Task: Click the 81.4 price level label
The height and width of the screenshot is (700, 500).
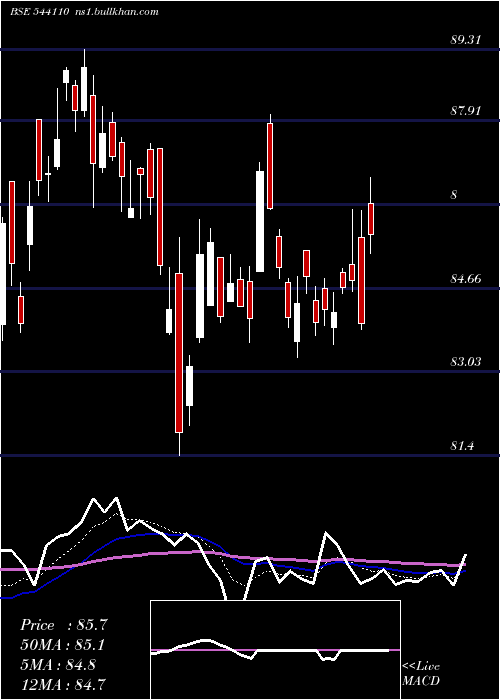Action: coord(462,445)
